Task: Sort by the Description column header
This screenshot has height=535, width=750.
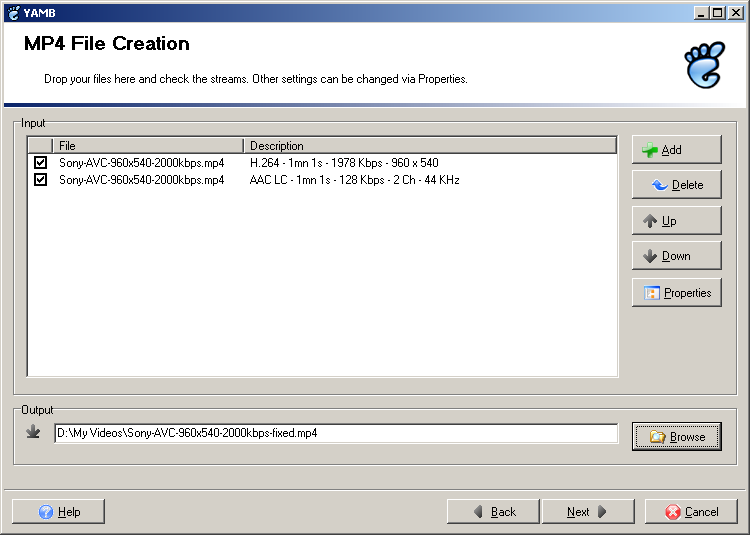Action: pyautogui.click(x=430, y=146)
